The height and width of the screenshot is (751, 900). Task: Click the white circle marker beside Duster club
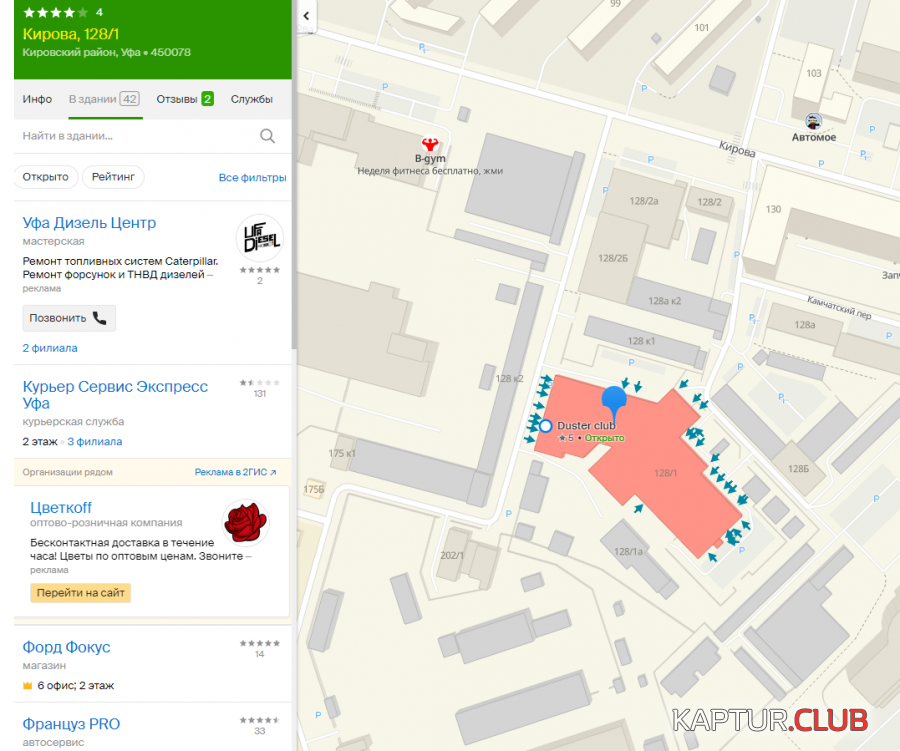[x=545, y=426]
